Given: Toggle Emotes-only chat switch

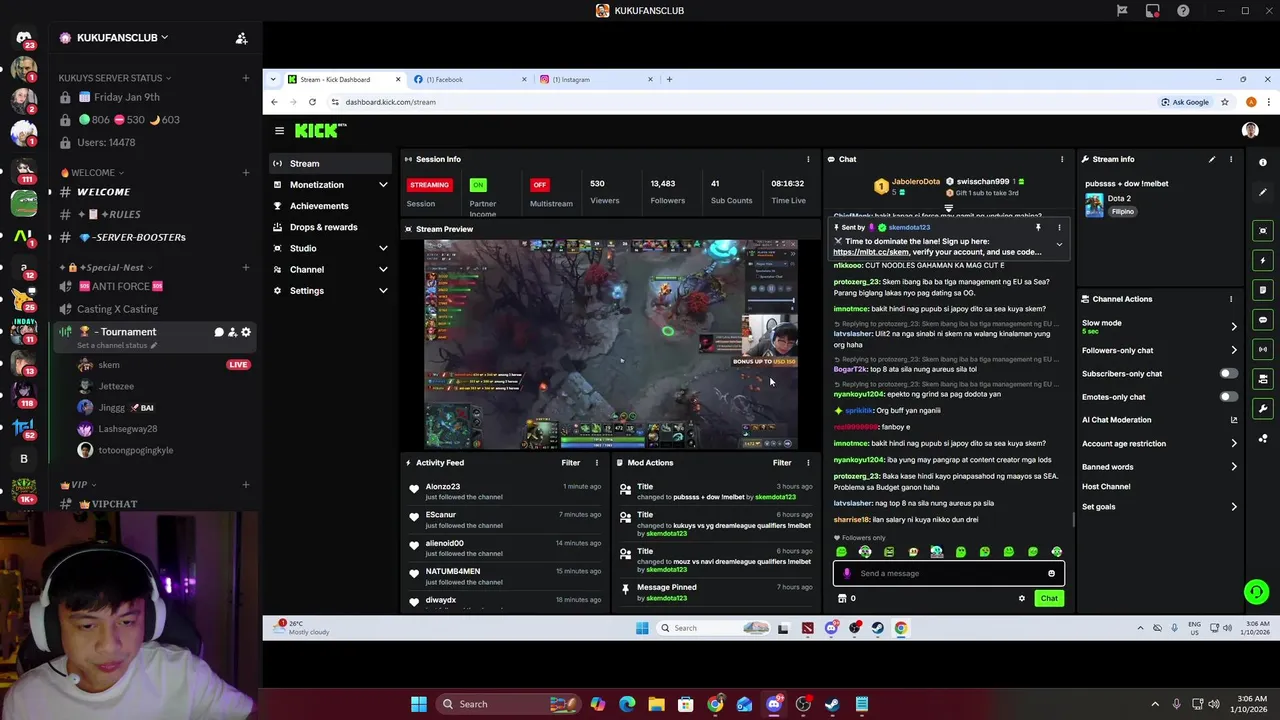Looking at the screenshot, I should point(1228,397).
